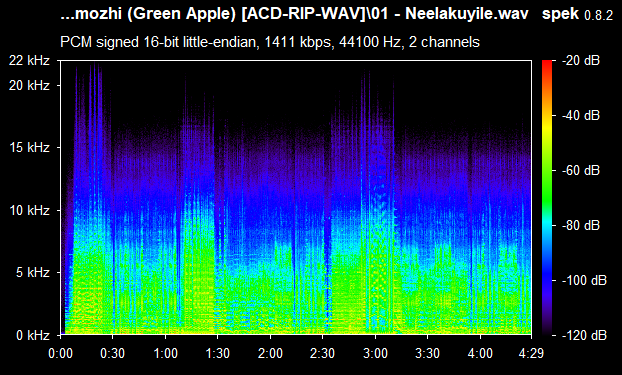The width and height of the screenshot is (622, 375).
Task: Click the 3:00 time axis marker
Action: pos(375,353)
